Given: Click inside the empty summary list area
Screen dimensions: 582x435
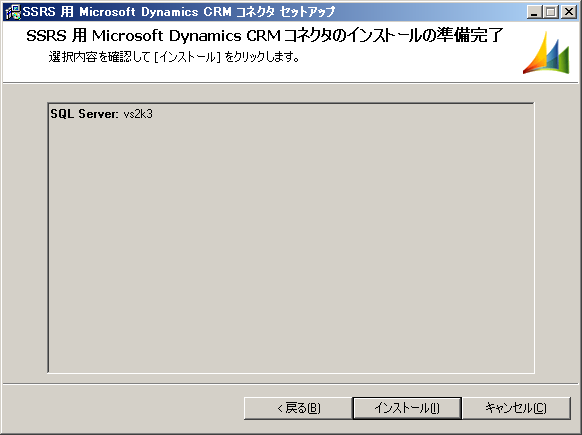Looking at the screenshot, I should 291,245.
